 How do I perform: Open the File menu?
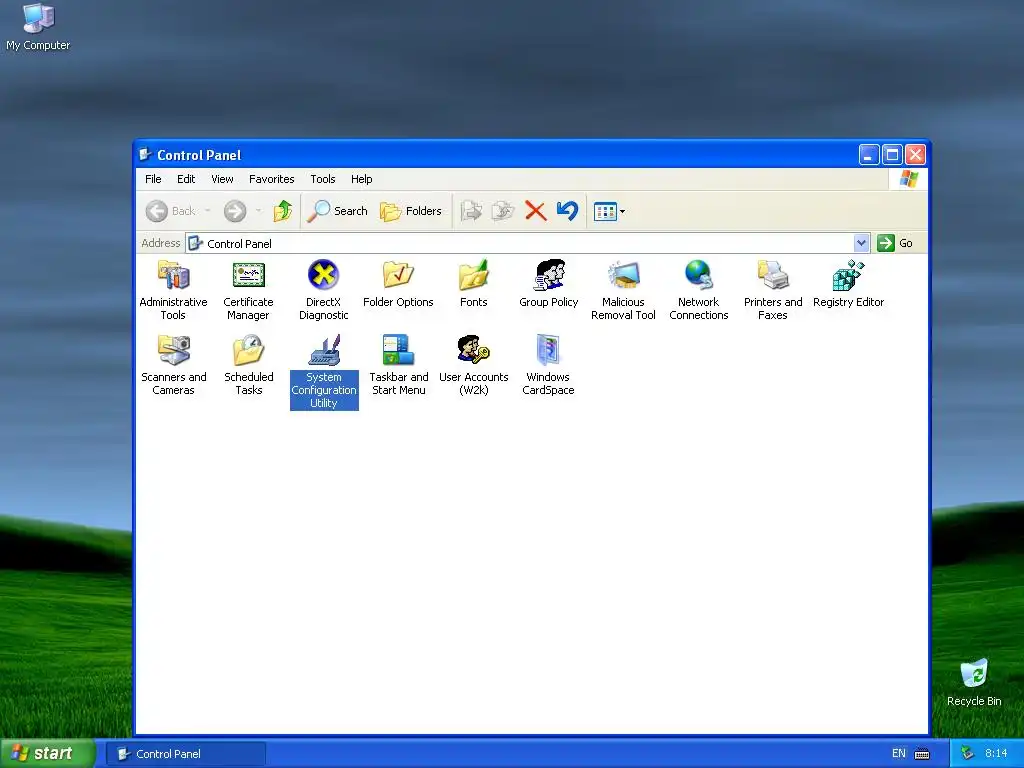153,179
